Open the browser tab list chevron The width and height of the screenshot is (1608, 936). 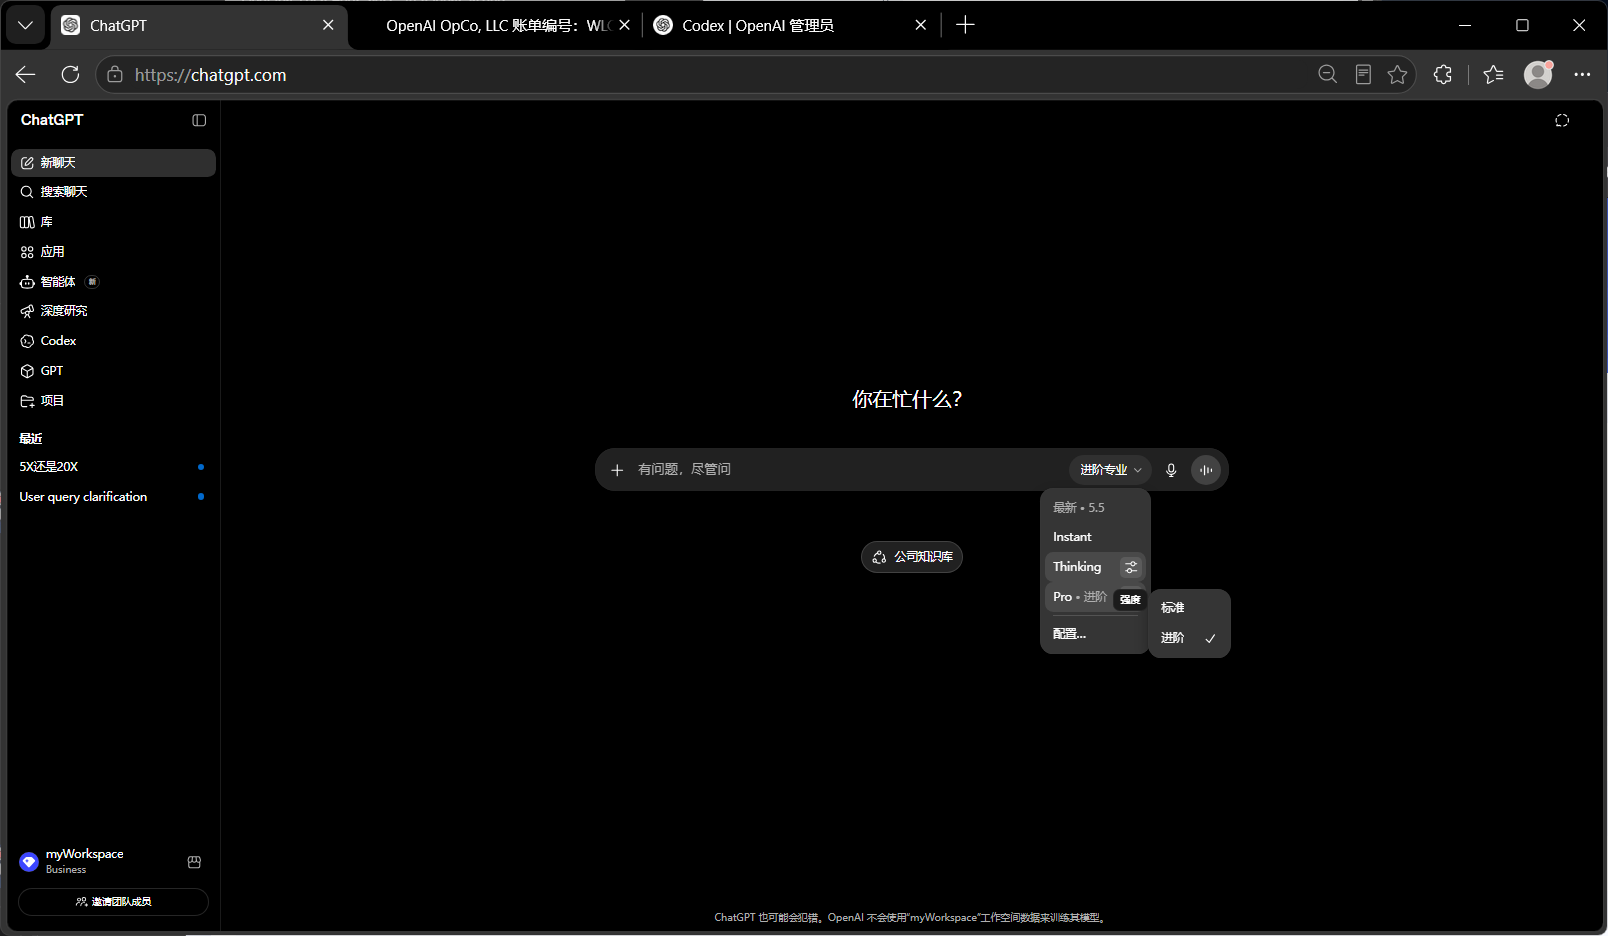(x=25, y=25)
